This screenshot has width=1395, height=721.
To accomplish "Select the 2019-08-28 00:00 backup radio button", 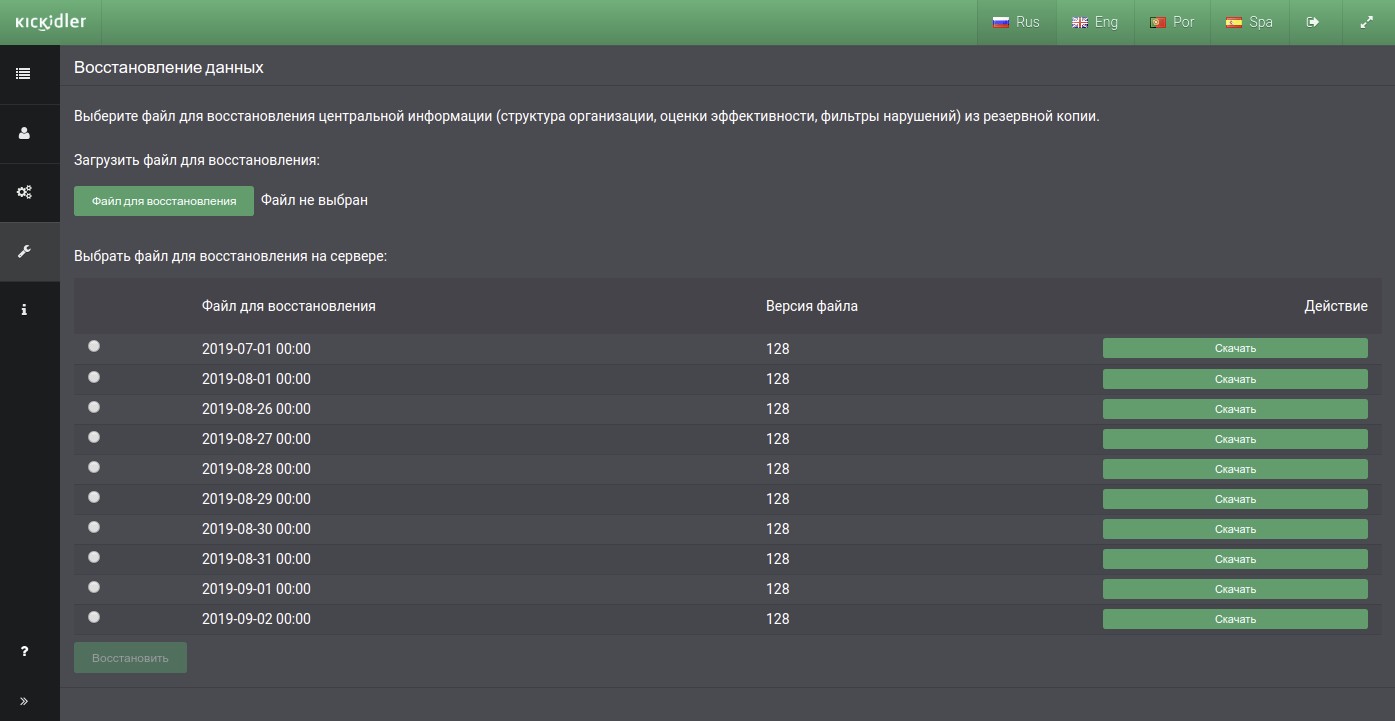I will (x=94, y=467).
